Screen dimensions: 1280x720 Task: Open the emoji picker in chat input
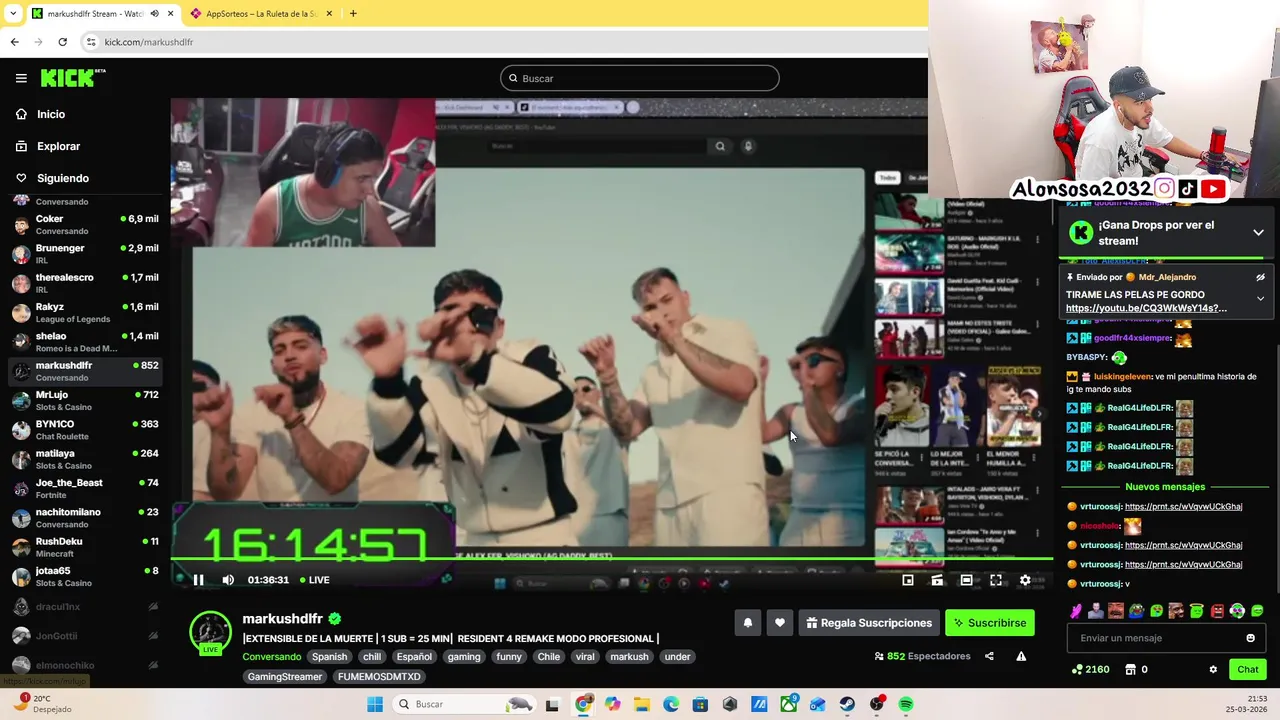point(1250,638)
